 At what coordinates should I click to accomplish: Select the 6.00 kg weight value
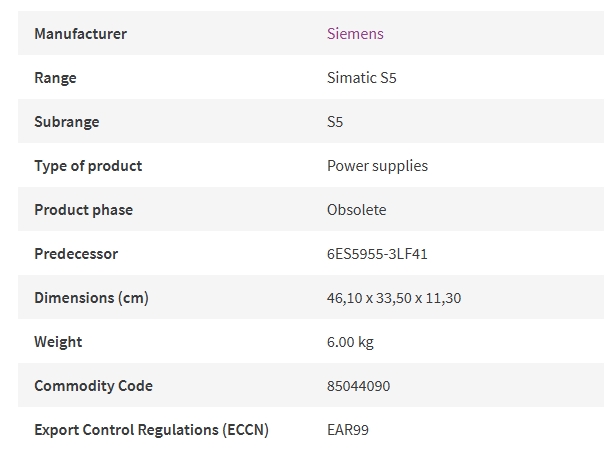coord(350,342)
